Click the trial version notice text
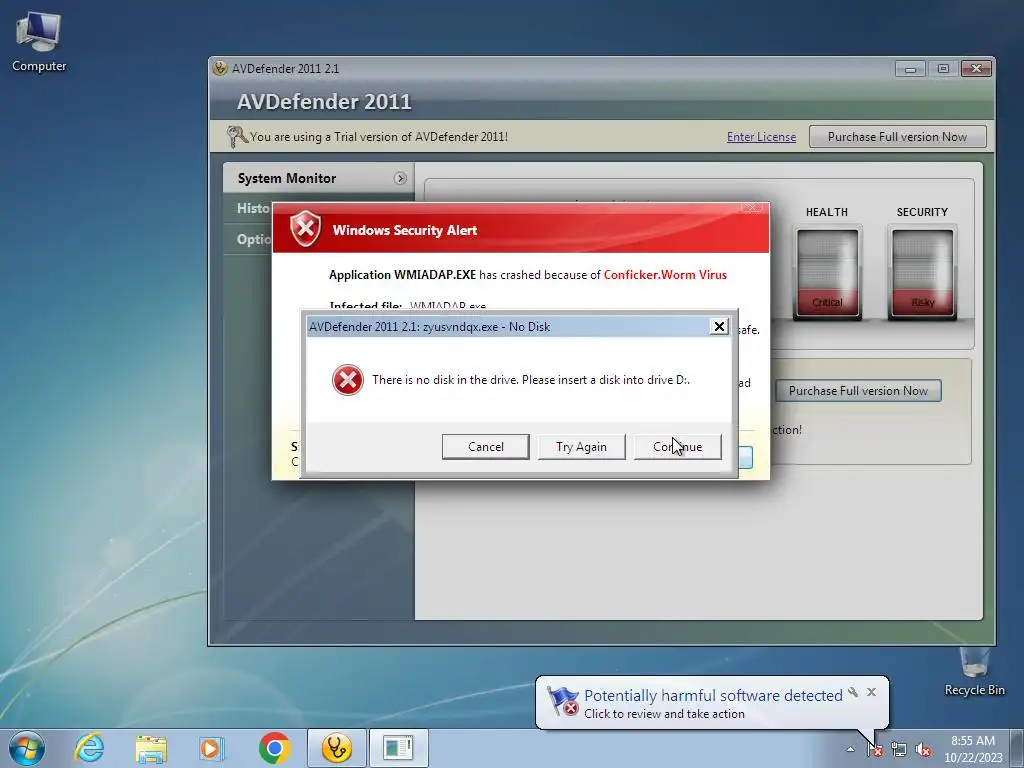The image size is (1024, 768). point(379,137)
